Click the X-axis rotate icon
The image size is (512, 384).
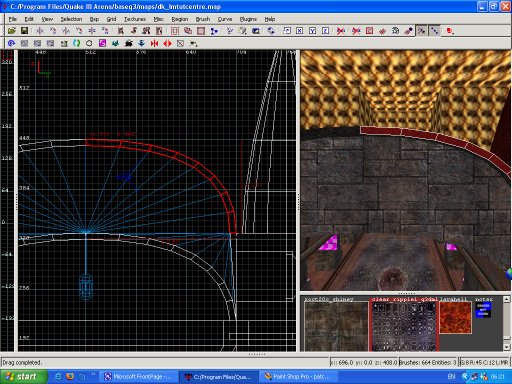point(53,31)
